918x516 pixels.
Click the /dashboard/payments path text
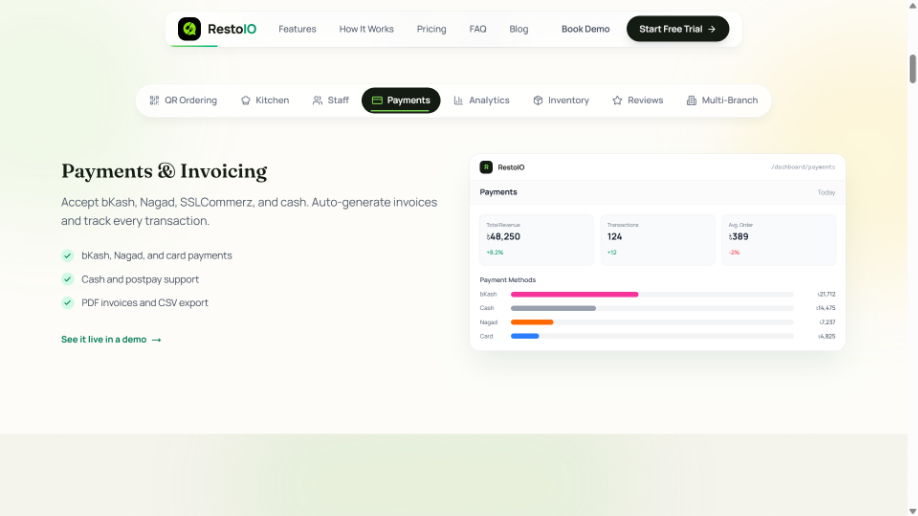[803, 167]
